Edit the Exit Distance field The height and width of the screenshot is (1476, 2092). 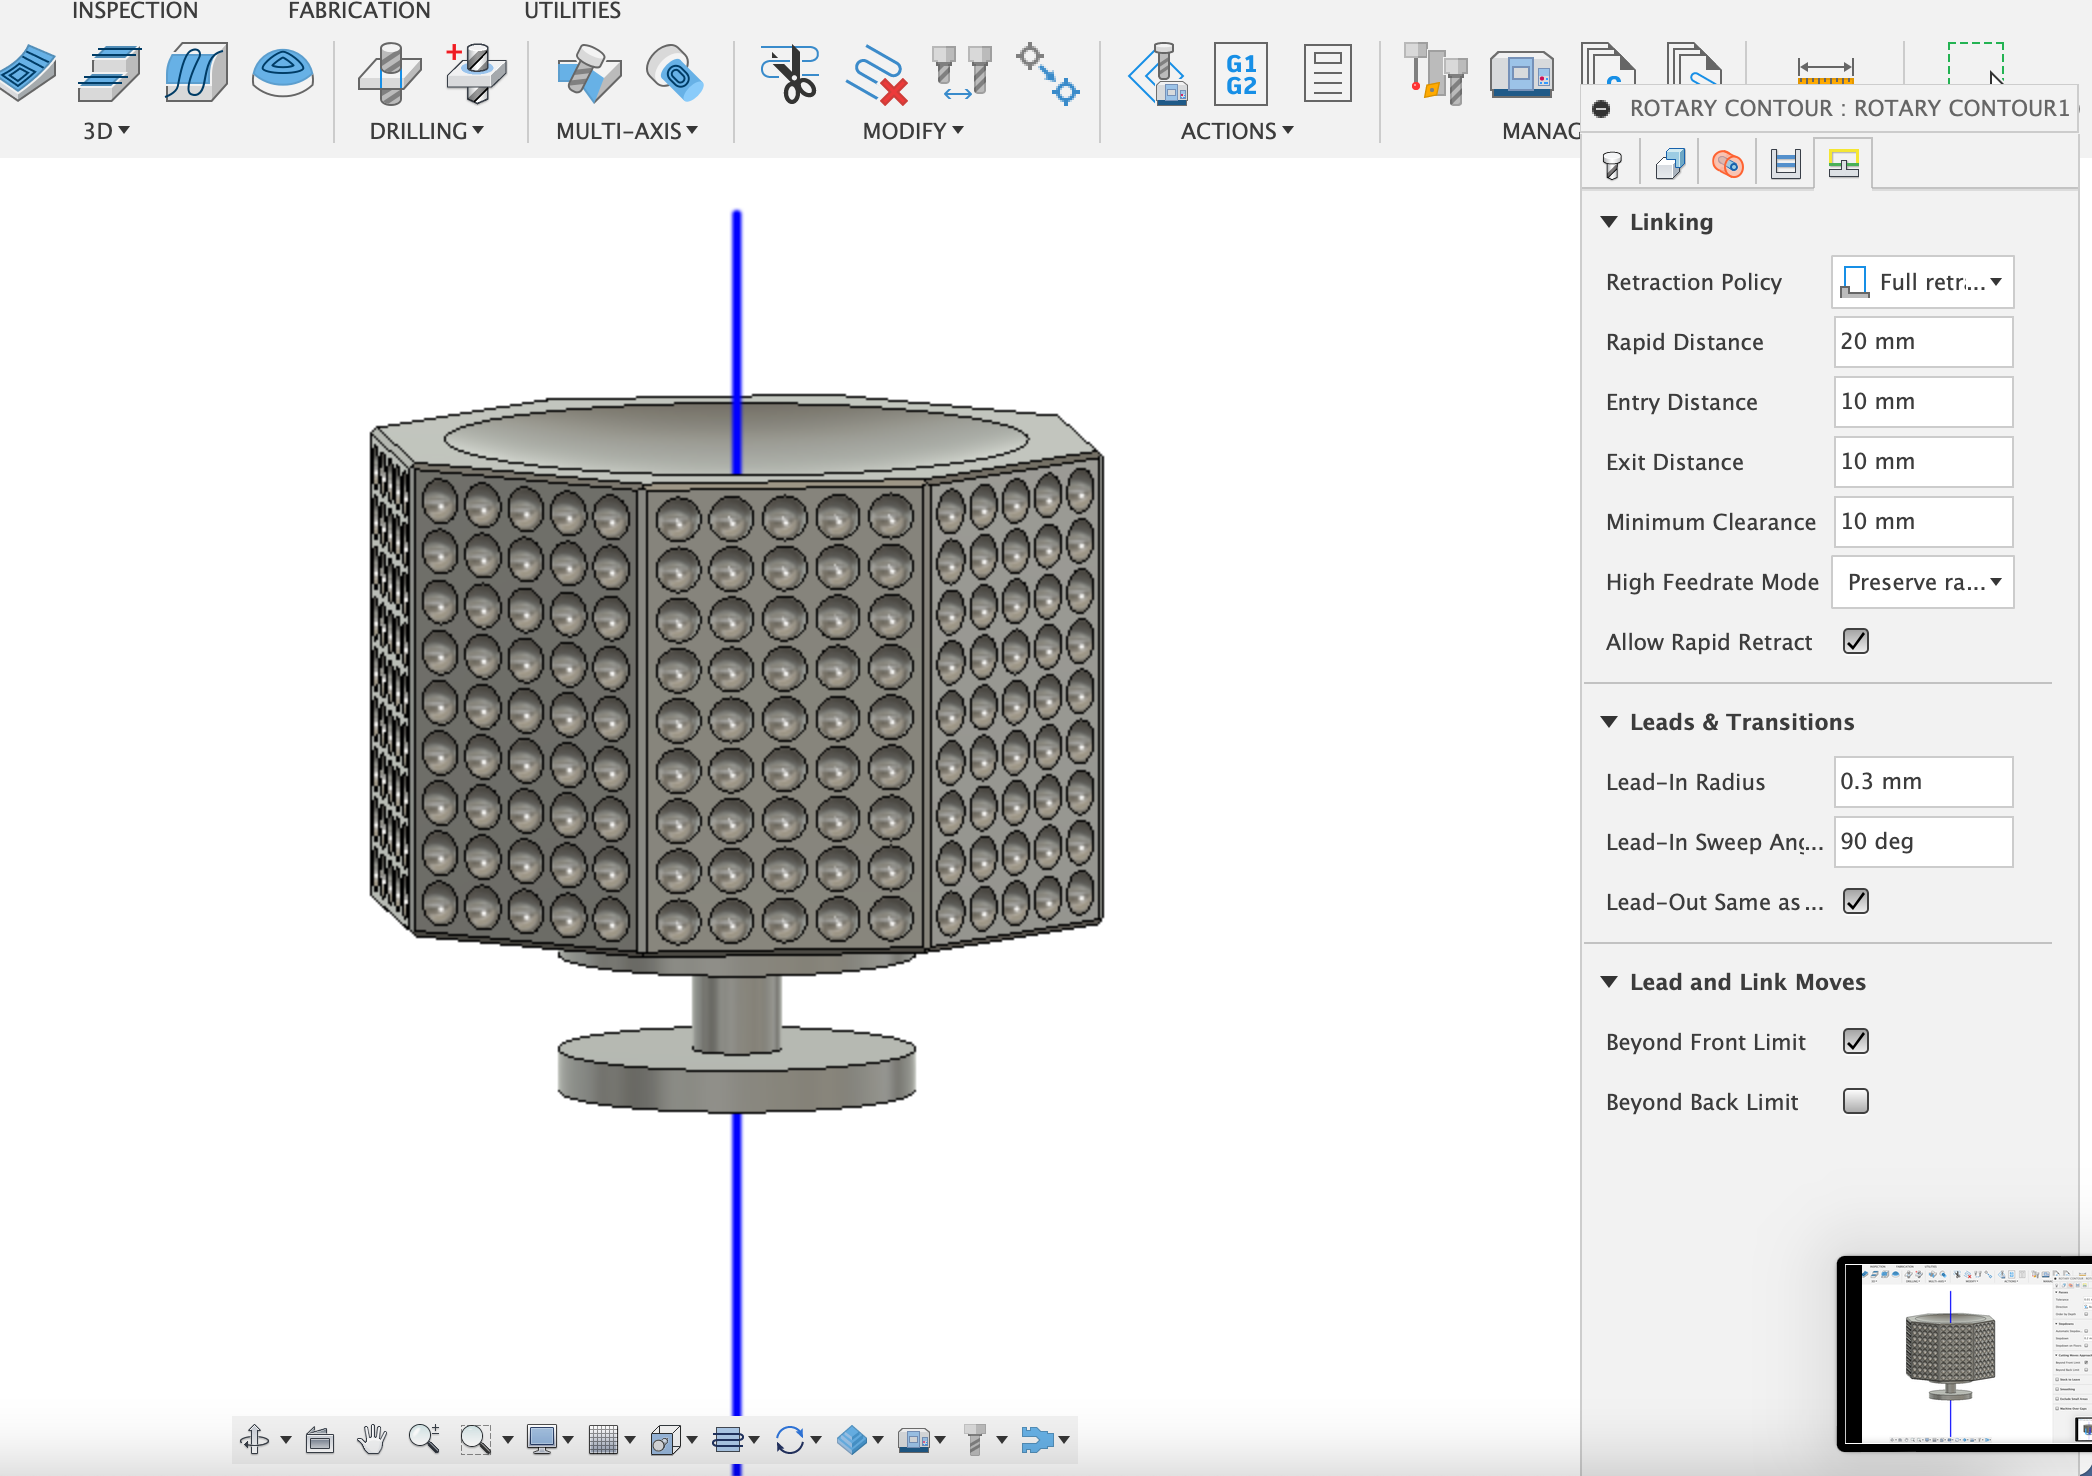click(1923, 462)
